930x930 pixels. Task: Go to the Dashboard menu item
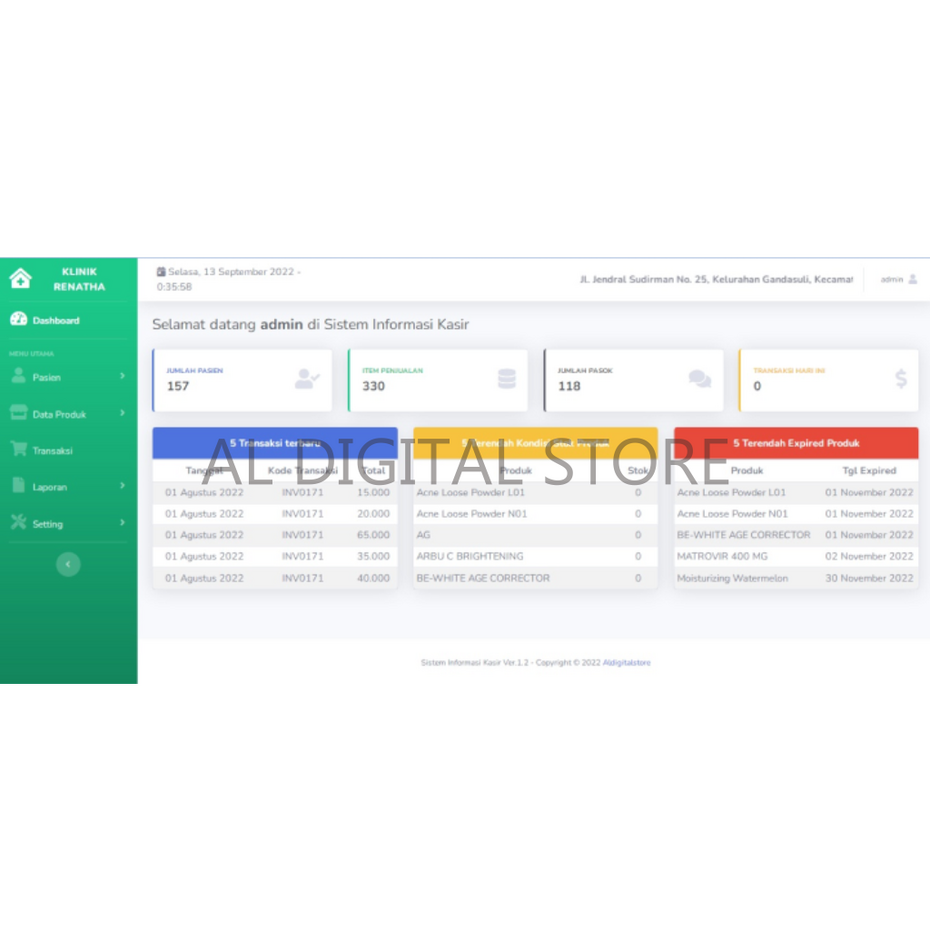coord(55,321)
